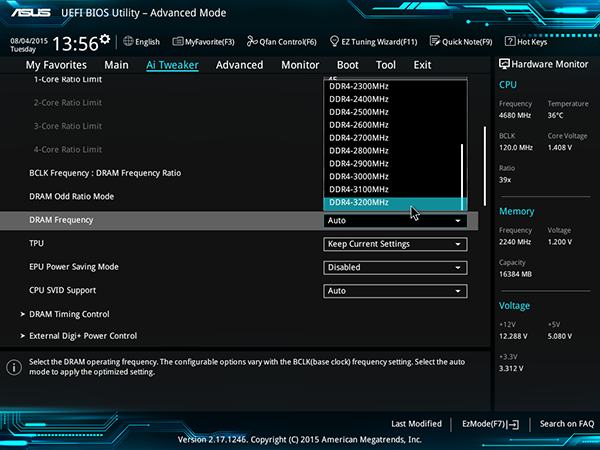Open the CPU SVID Support dropdown
Screen dimensions: 600x450
click(x=395, y=291)
